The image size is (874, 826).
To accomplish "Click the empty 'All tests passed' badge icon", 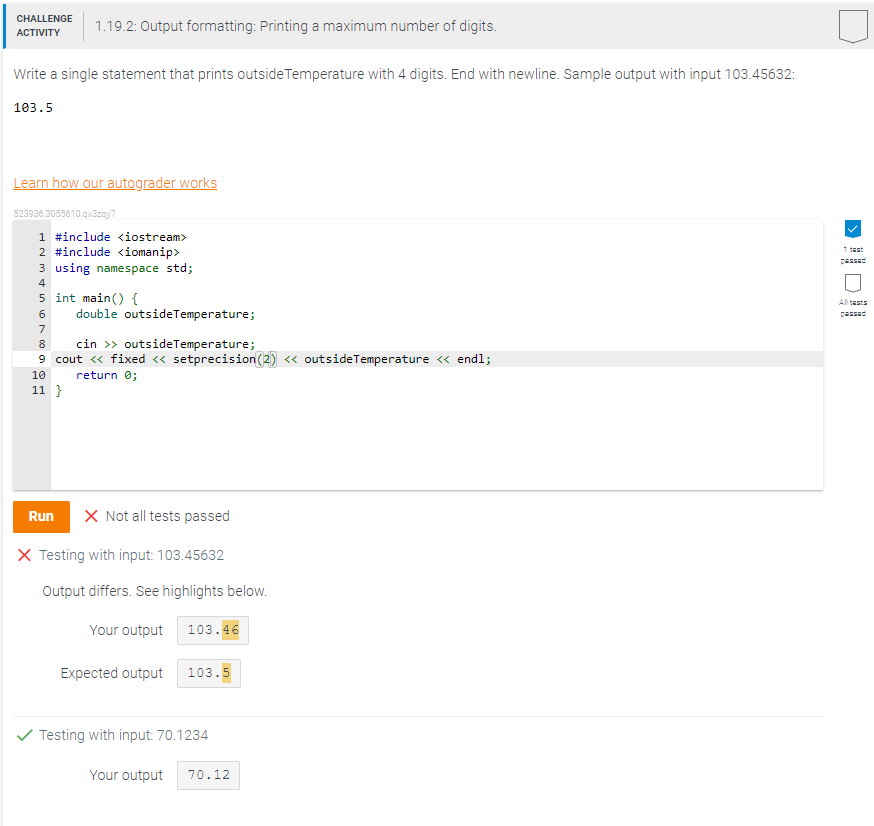I will (x=852, y=284).
